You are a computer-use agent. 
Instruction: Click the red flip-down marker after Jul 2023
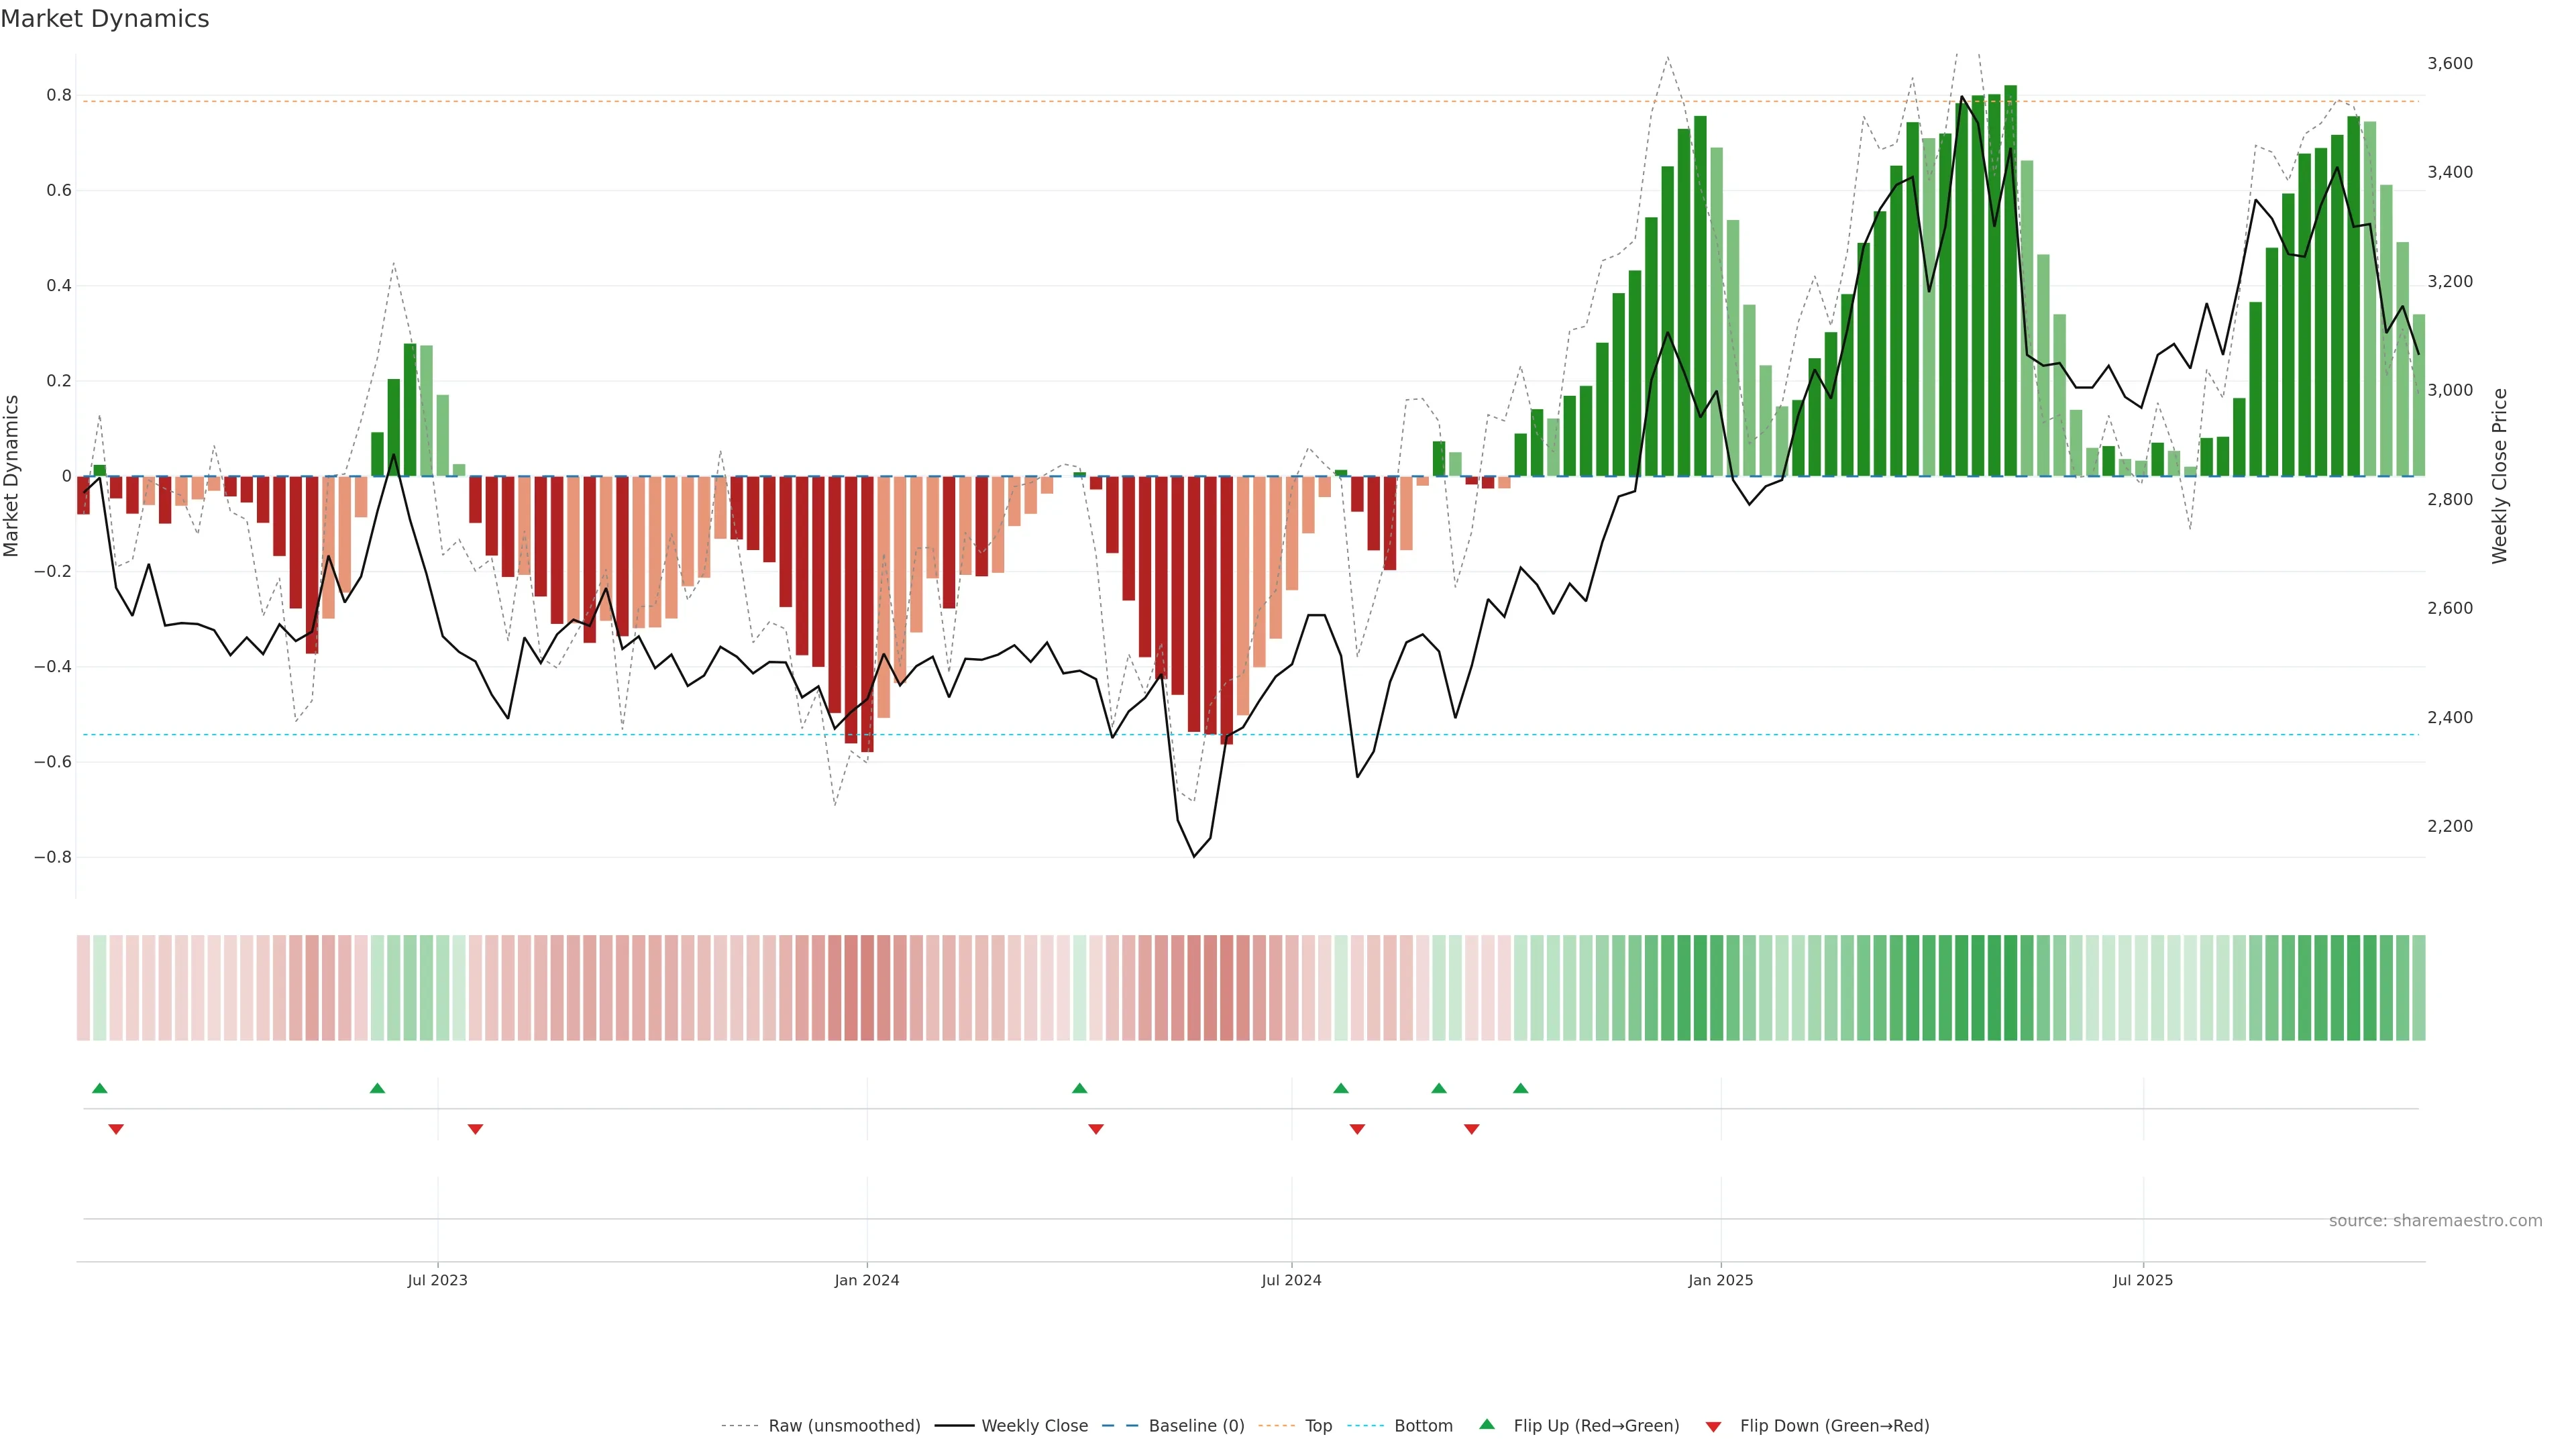pyautogui.click(x=475, y=1129)
